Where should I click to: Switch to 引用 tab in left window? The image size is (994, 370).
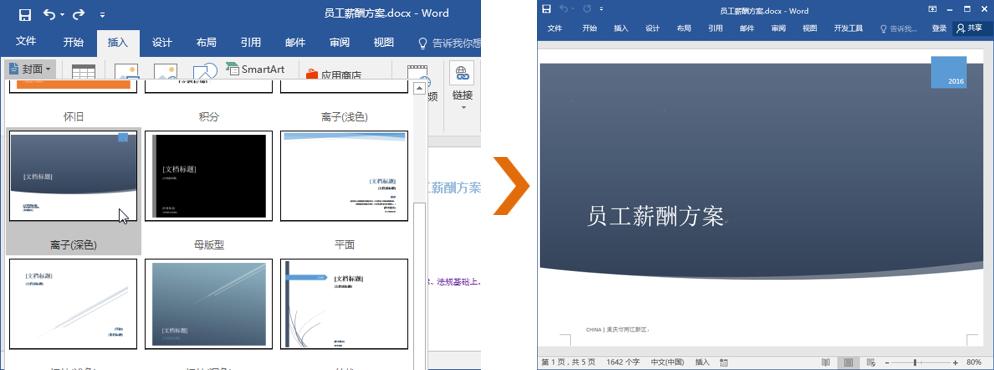pyautogui.click(x=250, y=42)
